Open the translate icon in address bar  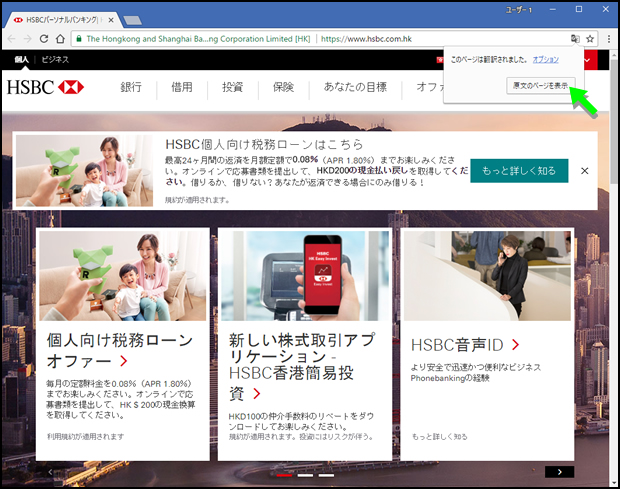tap(575, 38)
